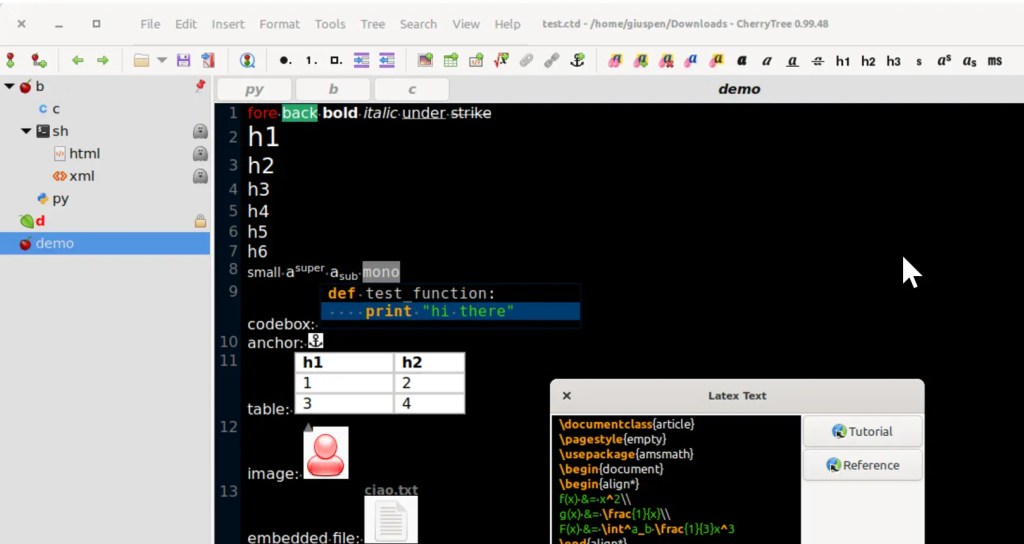Click the Insert Anchor toolbar icon

pos(576,61)
